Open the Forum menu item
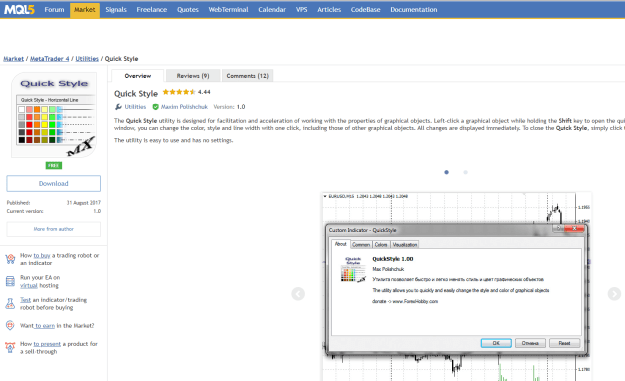625x381 pixels. 54,10
